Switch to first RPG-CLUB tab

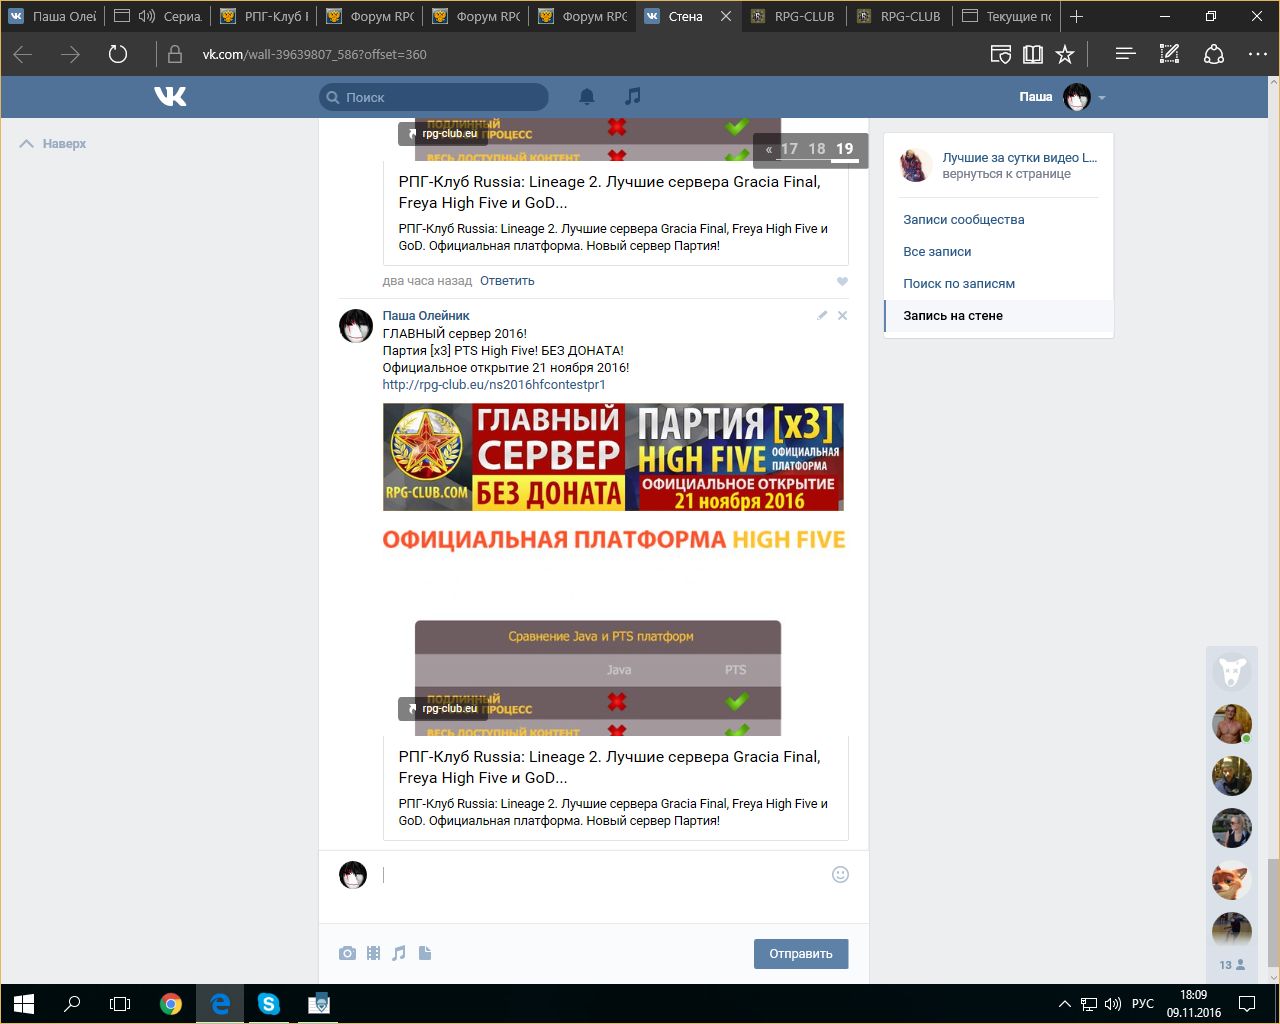coord(794,16)
